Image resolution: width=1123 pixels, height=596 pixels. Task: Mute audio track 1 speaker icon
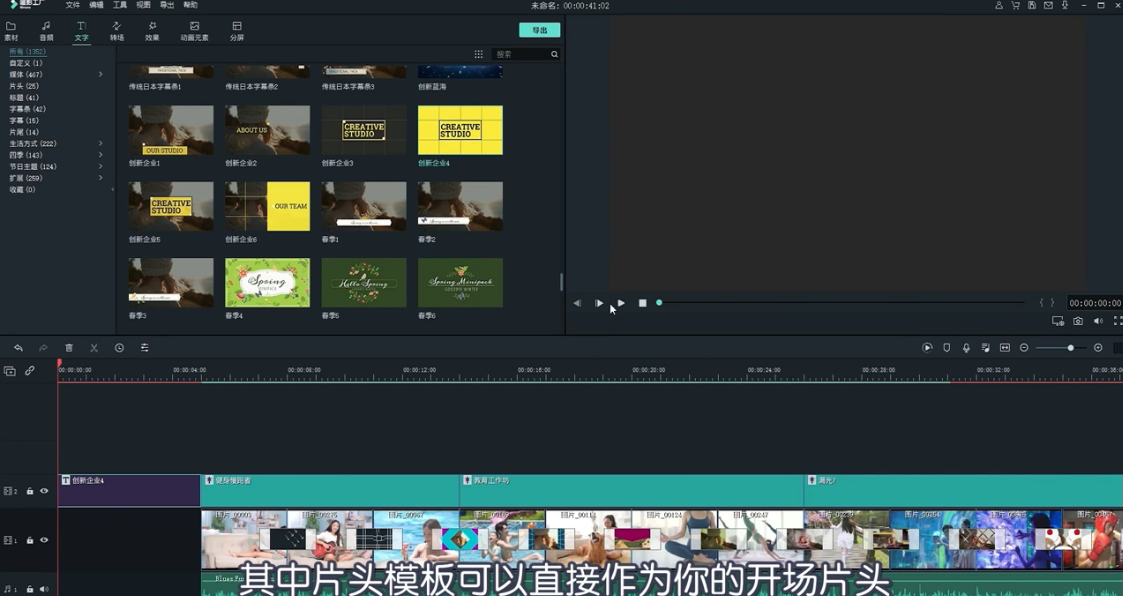(x=44, y=589)
